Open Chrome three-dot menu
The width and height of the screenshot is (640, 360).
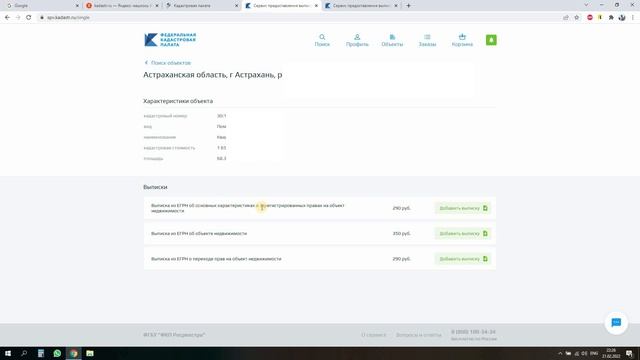click(x=633, y=18)
